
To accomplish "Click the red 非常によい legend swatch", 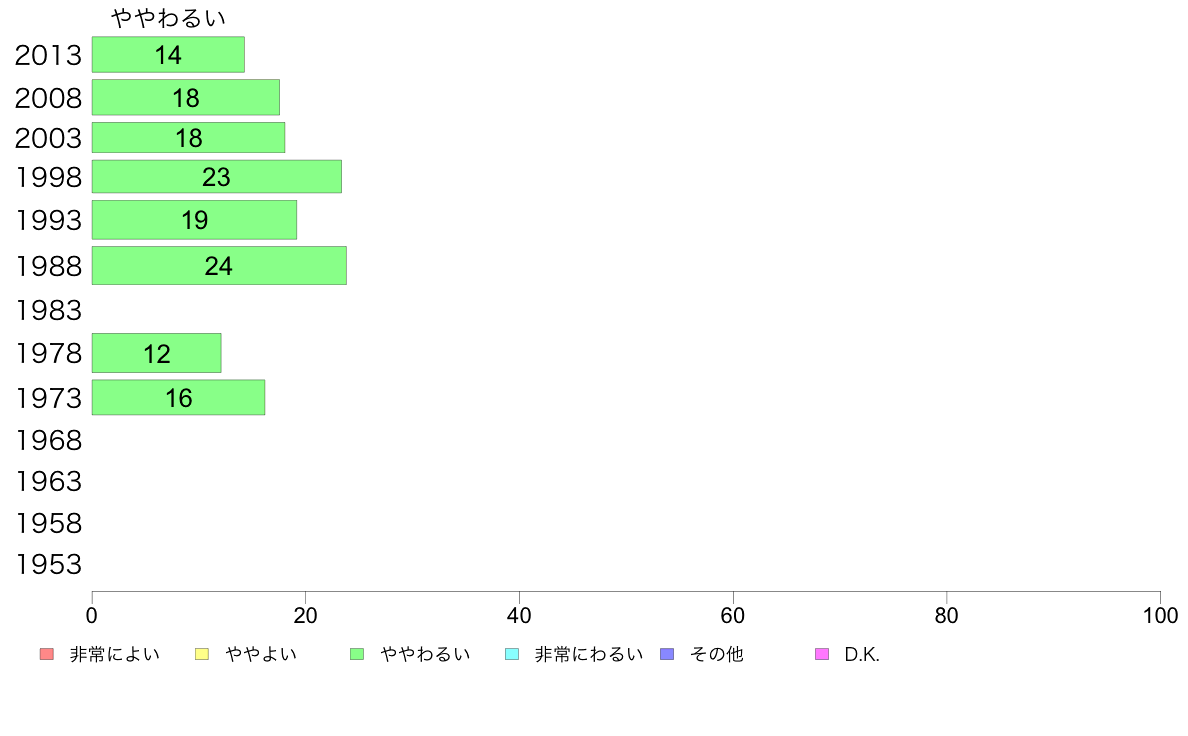I will click(47, 654).
